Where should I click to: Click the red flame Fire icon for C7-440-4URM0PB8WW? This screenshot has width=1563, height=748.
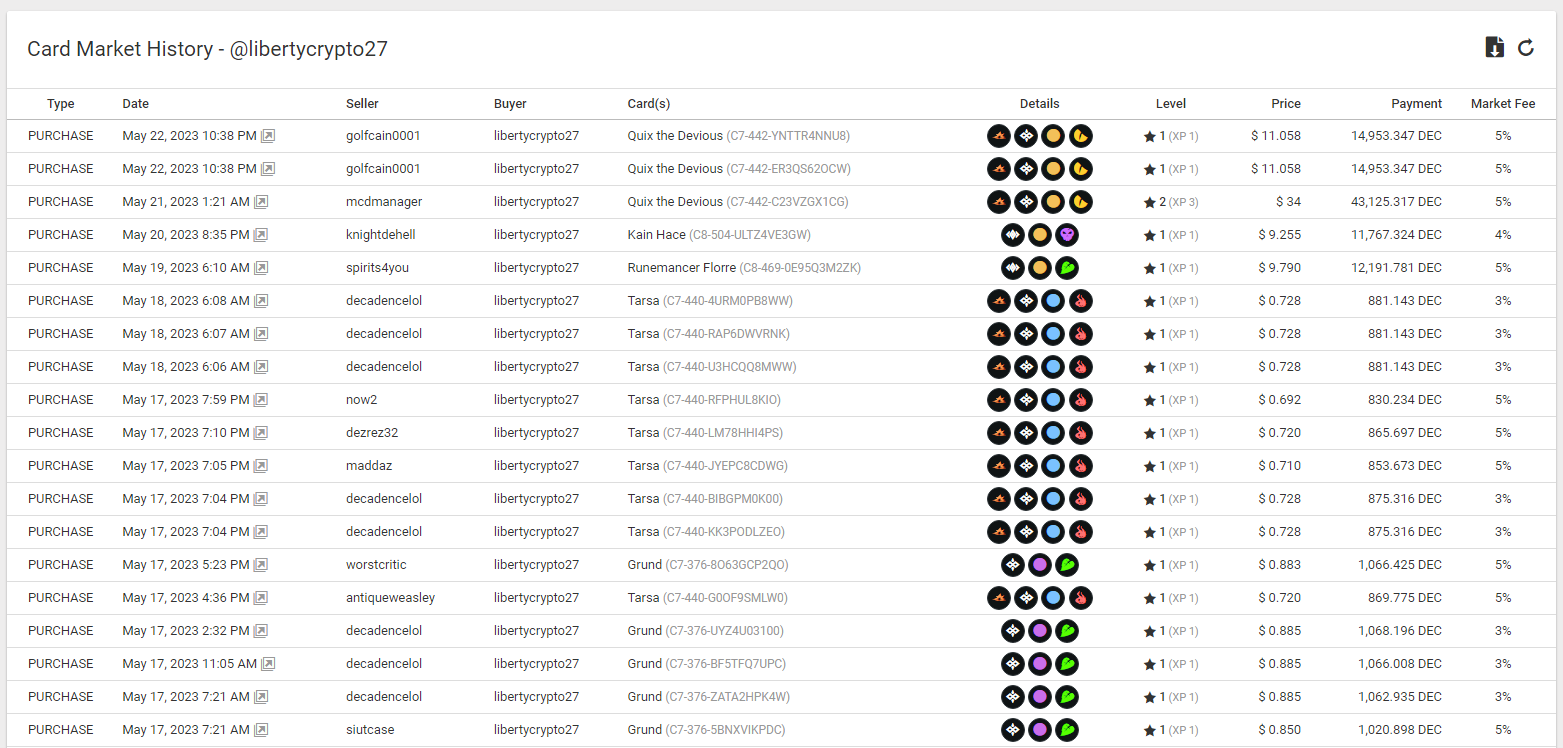(x=1080, y=301)
